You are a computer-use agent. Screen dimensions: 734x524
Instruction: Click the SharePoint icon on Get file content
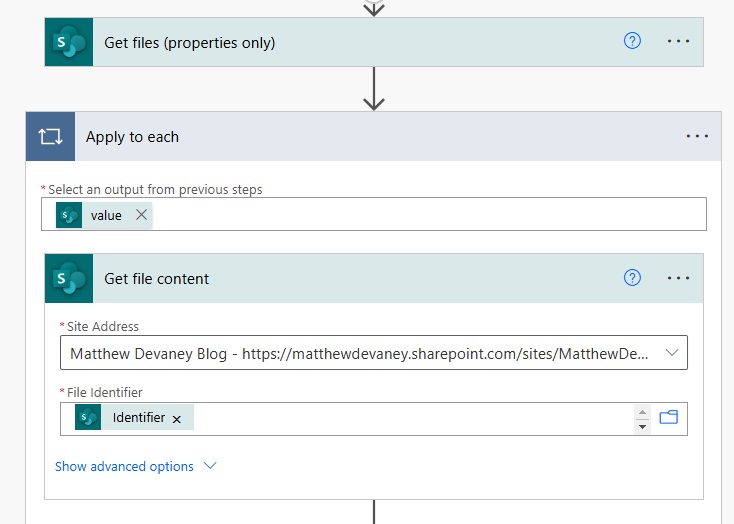click(x=69, y=279)
